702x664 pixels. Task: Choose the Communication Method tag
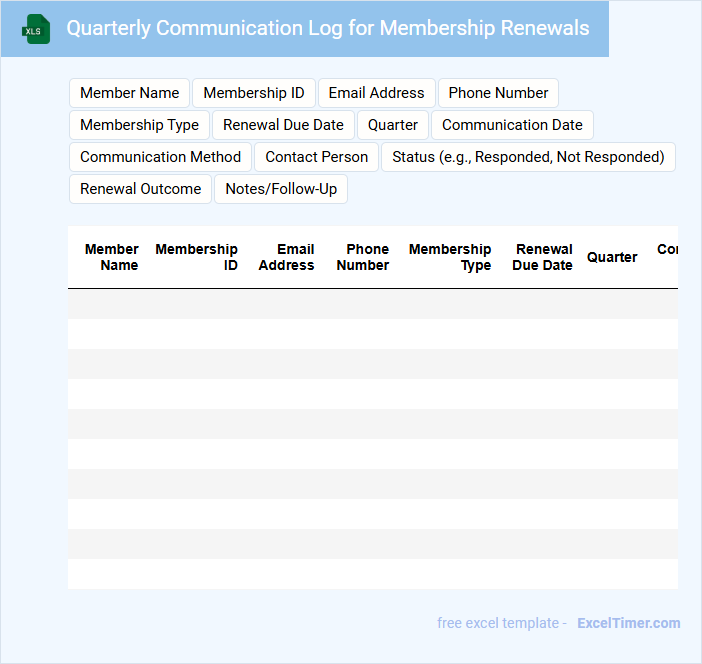coord(160,157)
